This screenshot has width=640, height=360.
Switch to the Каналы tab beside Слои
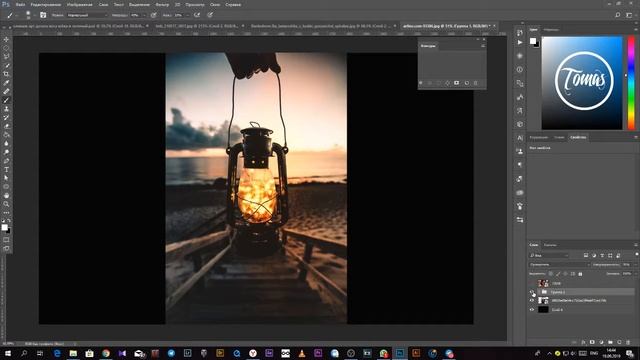[x=550, y=245]
